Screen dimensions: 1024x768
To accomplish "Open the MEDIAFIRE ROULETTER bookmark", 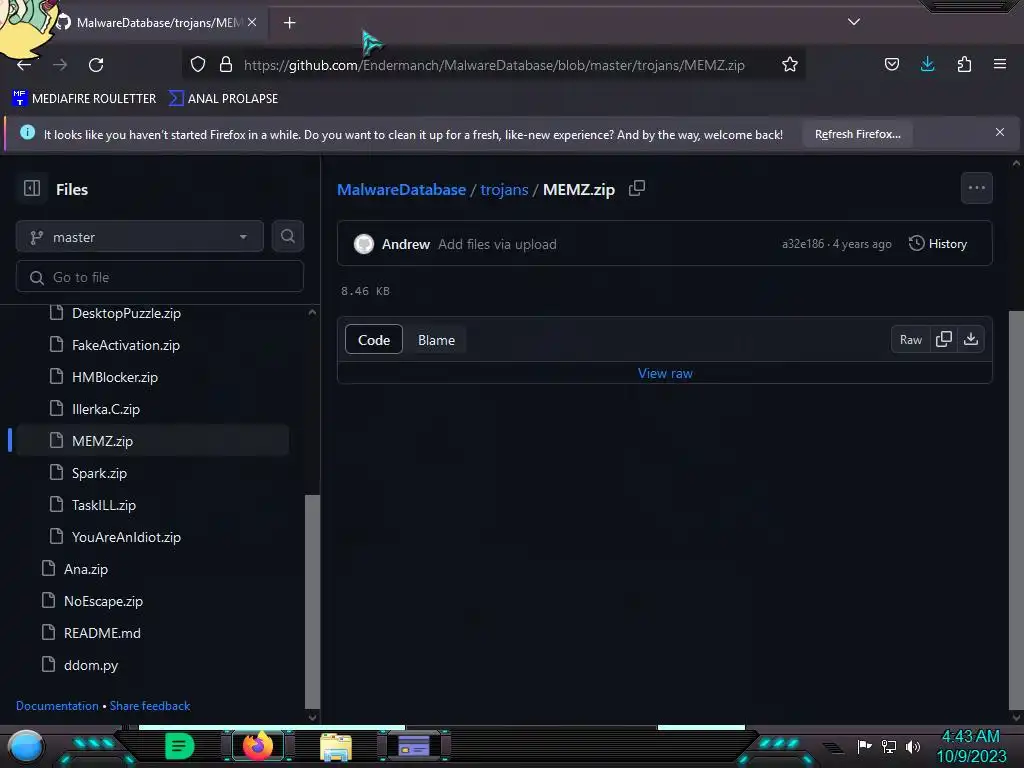I will click(84, 99).
